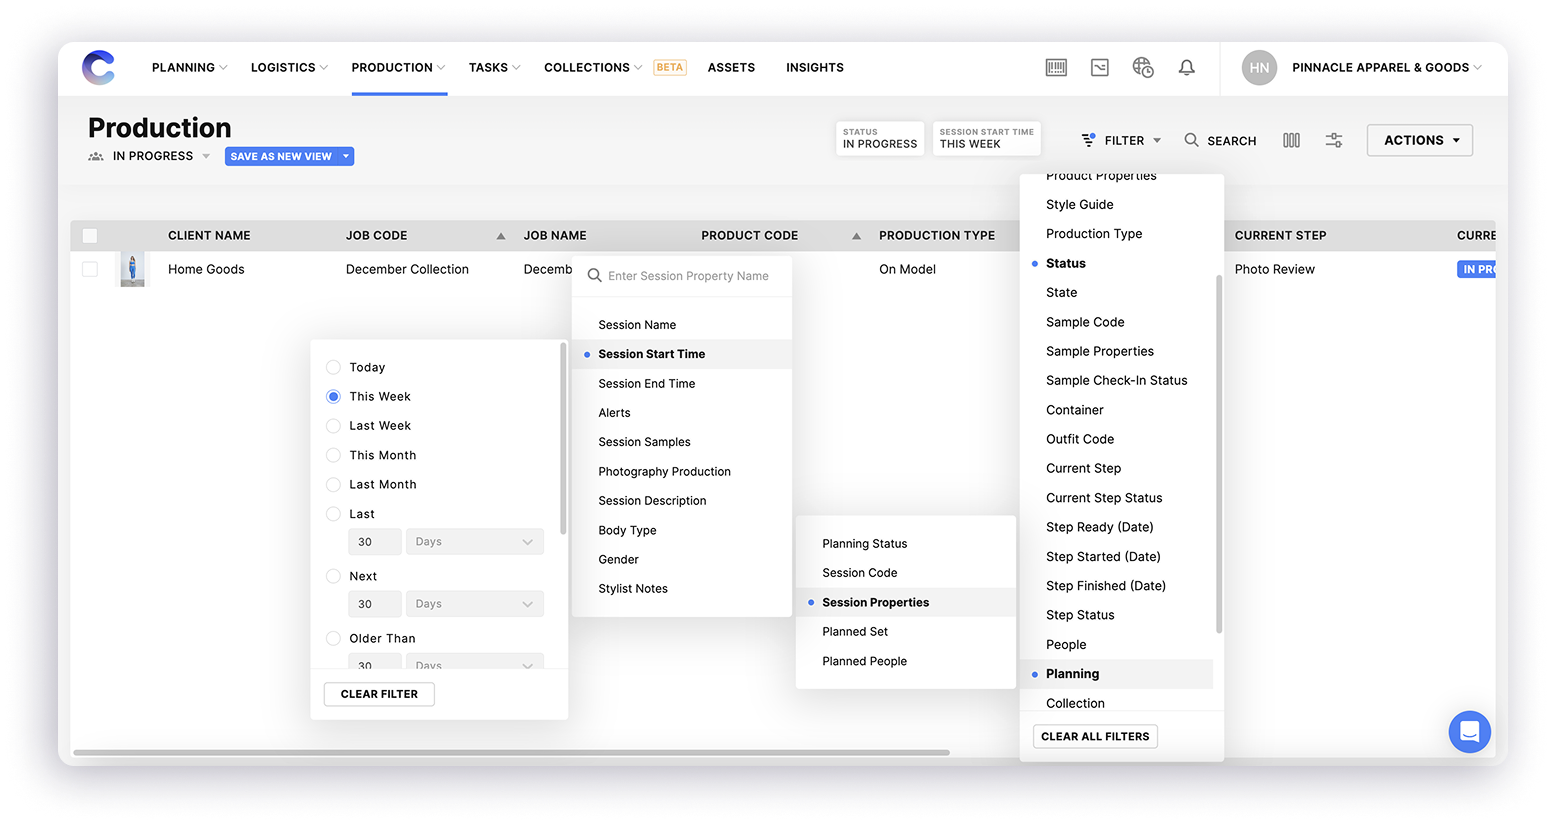Click the horizontal table scrollbar

511,752
